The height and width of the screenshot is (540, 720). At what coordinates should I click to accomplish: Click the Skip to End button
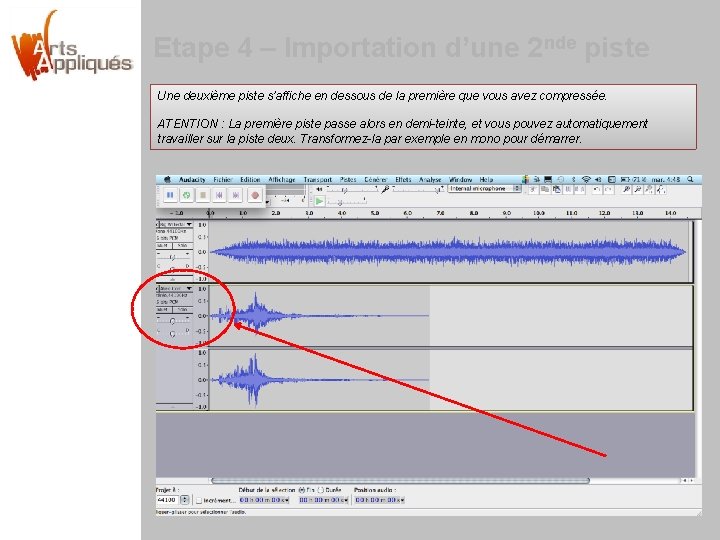(x=236, y=195)
